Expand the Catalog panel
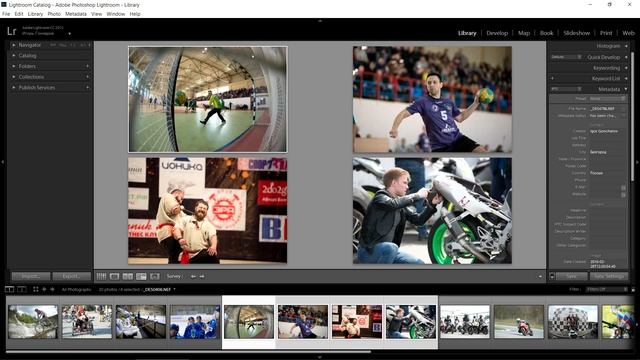 [x=13, y=56]
